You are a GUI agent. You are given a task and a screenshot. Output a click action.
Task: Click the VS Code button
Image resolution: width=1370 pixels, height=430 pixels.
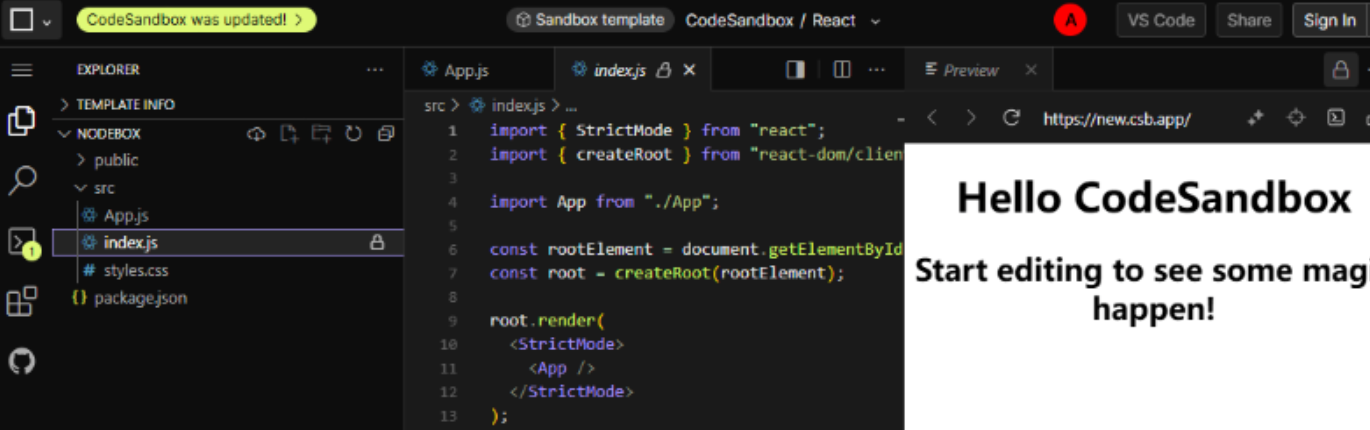coord(1160,20)
